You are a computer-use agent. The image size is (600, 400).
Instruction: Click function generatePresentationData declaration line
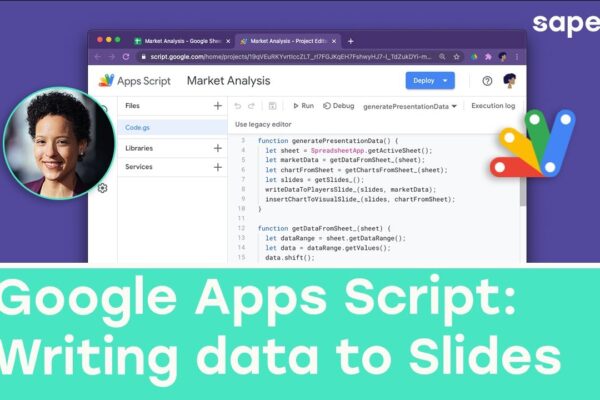[x=328, y=141]
